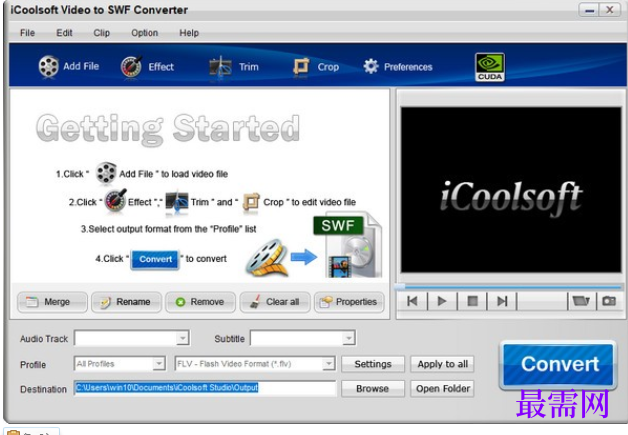Click the Trim icon in step 2
The height and width of the screenshot is (435, 628).
[177, 202]
